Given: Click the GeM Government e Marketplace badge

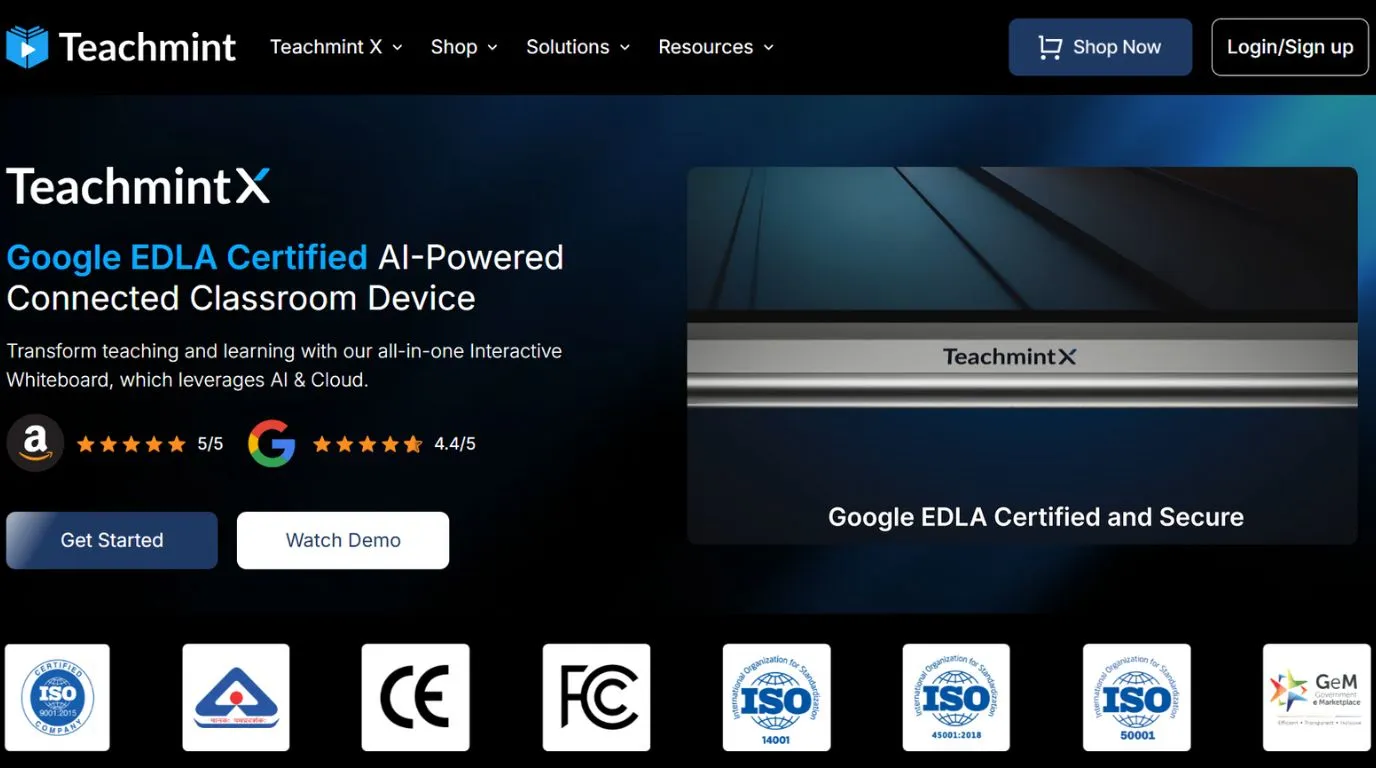Looking at the screenshot, I should point(1316,697).
